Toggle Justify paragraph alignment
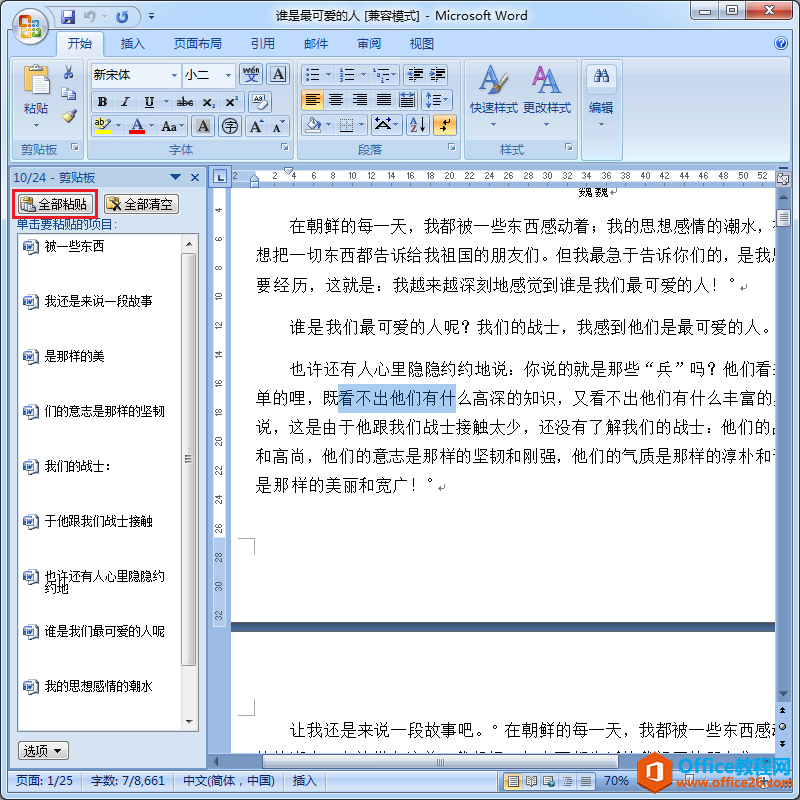 click(383, 100)
